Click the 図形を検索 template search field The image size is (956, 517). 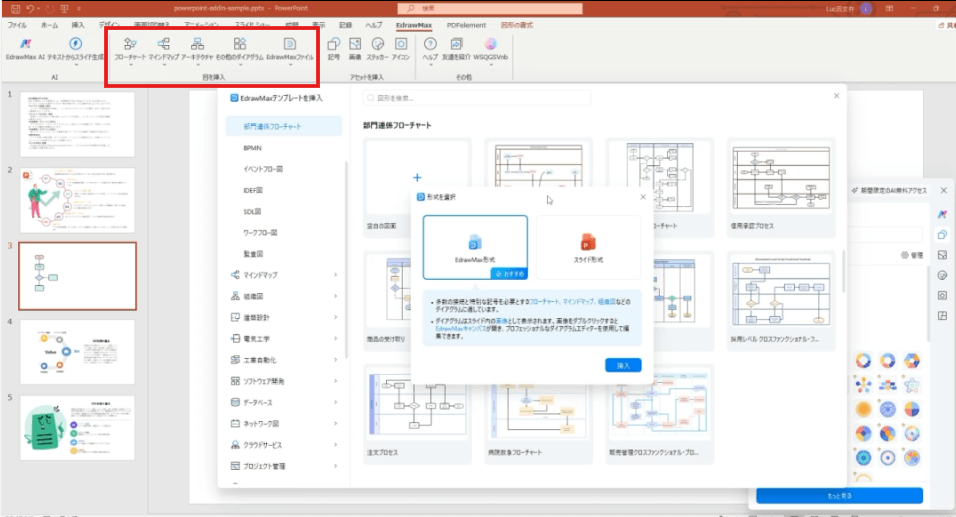tap(477, 98)
